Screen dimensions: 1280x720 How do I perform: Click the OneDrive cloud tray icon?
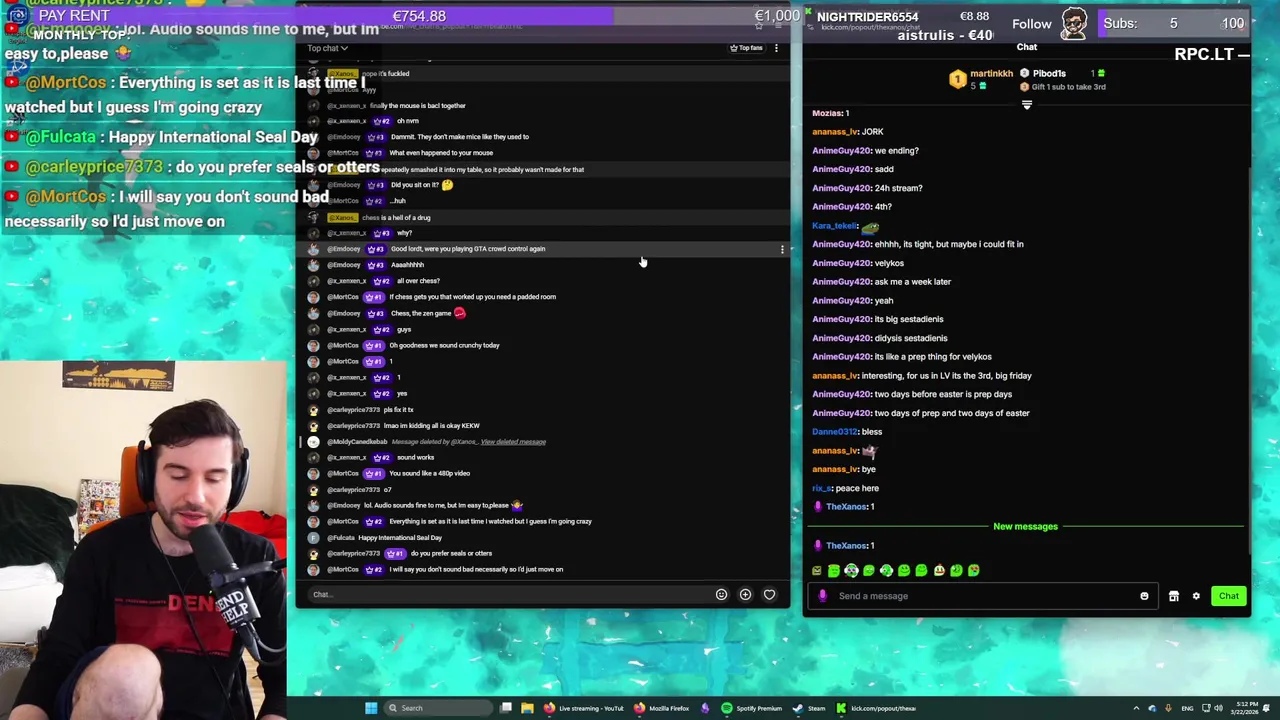pyautogui.click(x=1152, y=708)
